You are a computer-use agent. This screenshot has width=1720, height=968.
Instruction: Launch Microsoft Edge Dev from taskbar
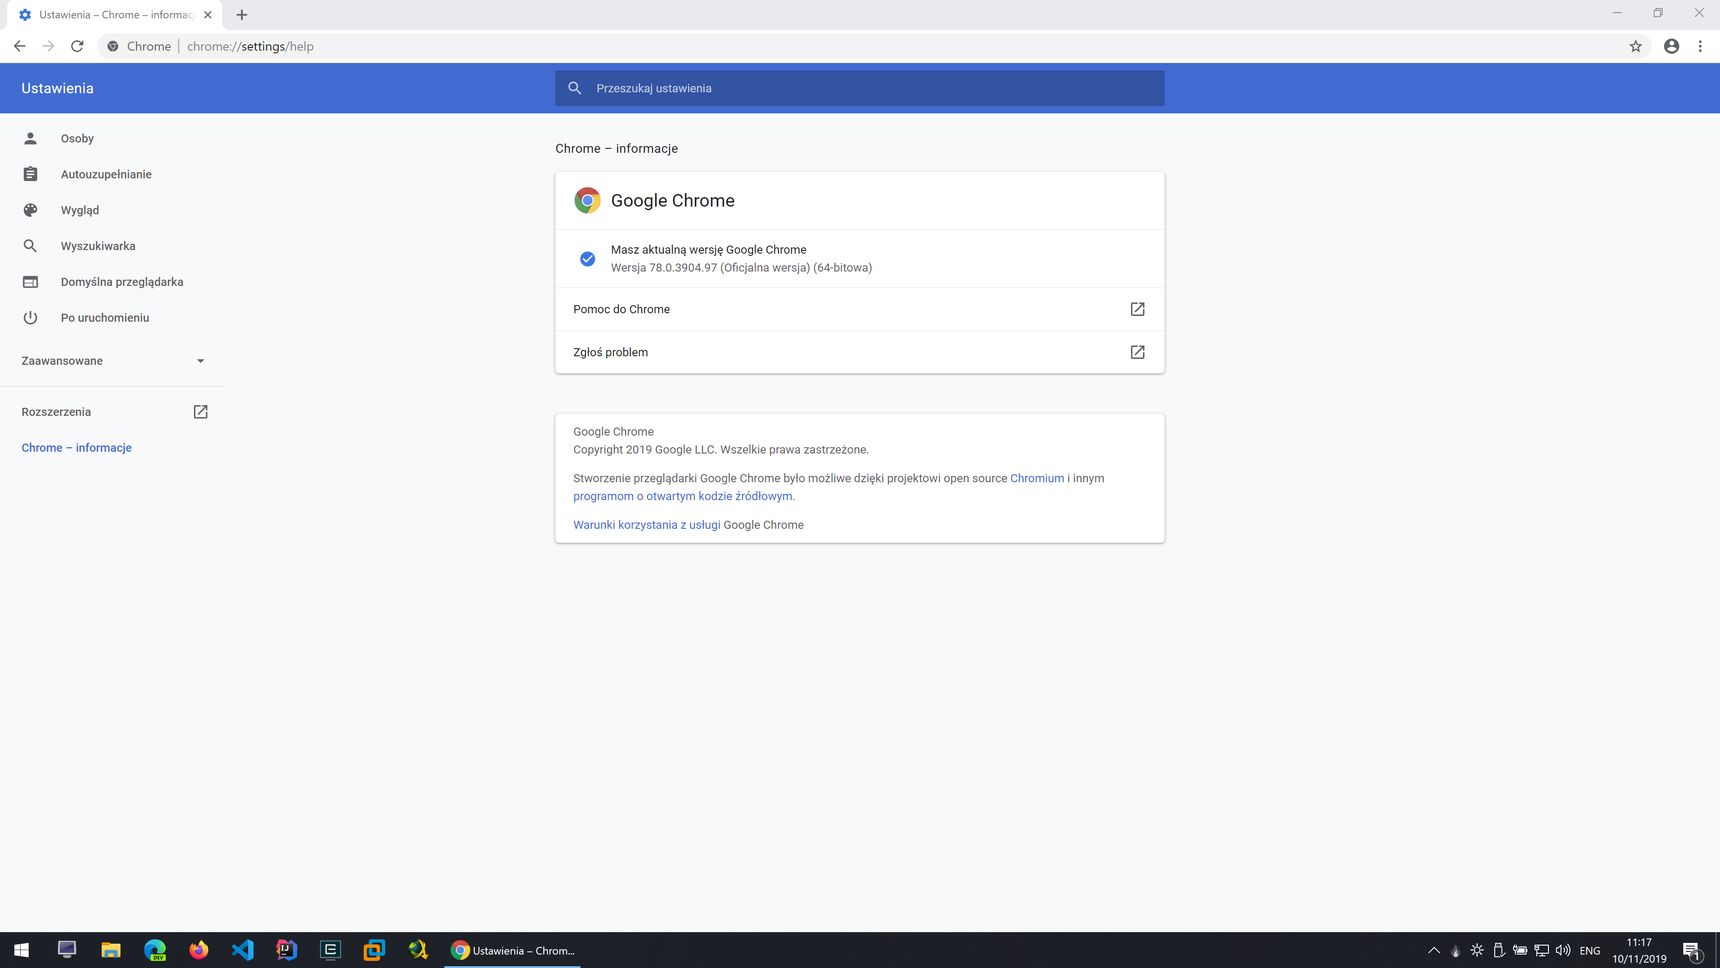click(x=155, y=950)
